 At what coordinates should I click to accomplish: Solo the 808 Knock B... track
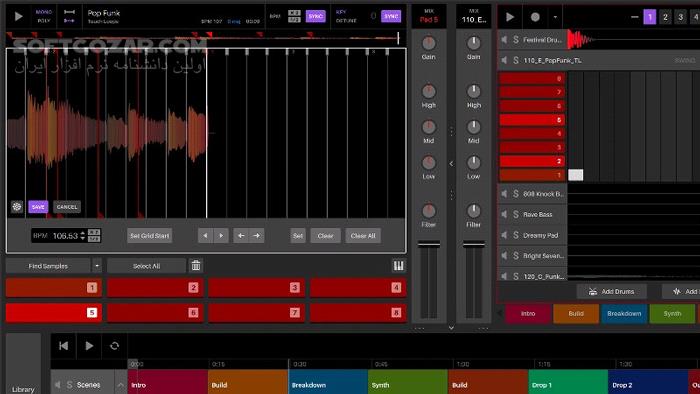516,194
